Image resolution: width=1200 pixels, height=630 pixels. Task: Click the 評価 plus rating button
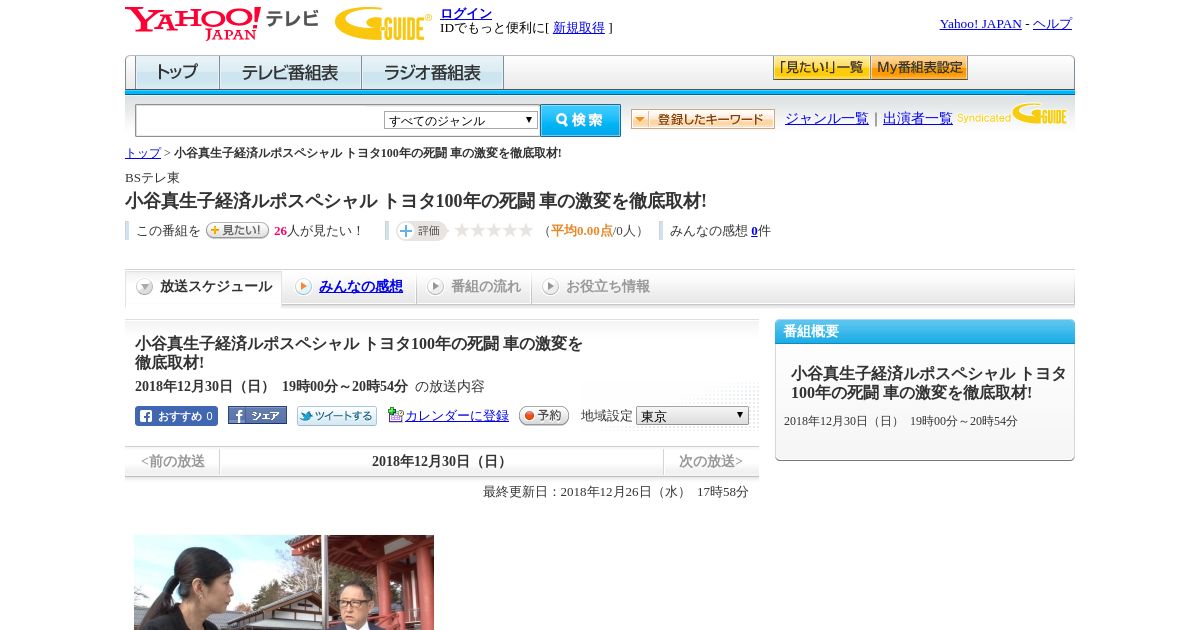[421, 231]
